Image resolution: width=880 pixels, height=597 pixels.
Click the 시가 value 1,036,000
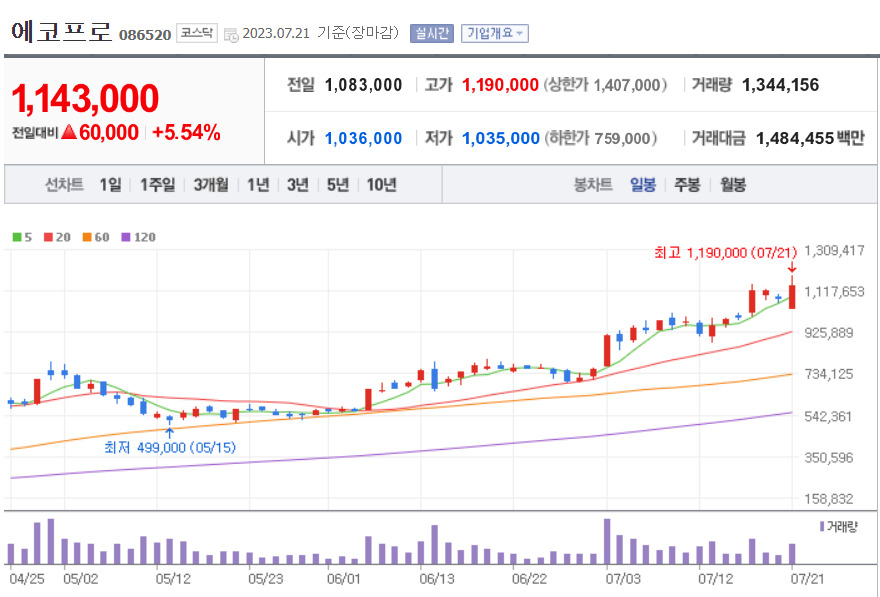pyautogui.click(x=364, y=138)
